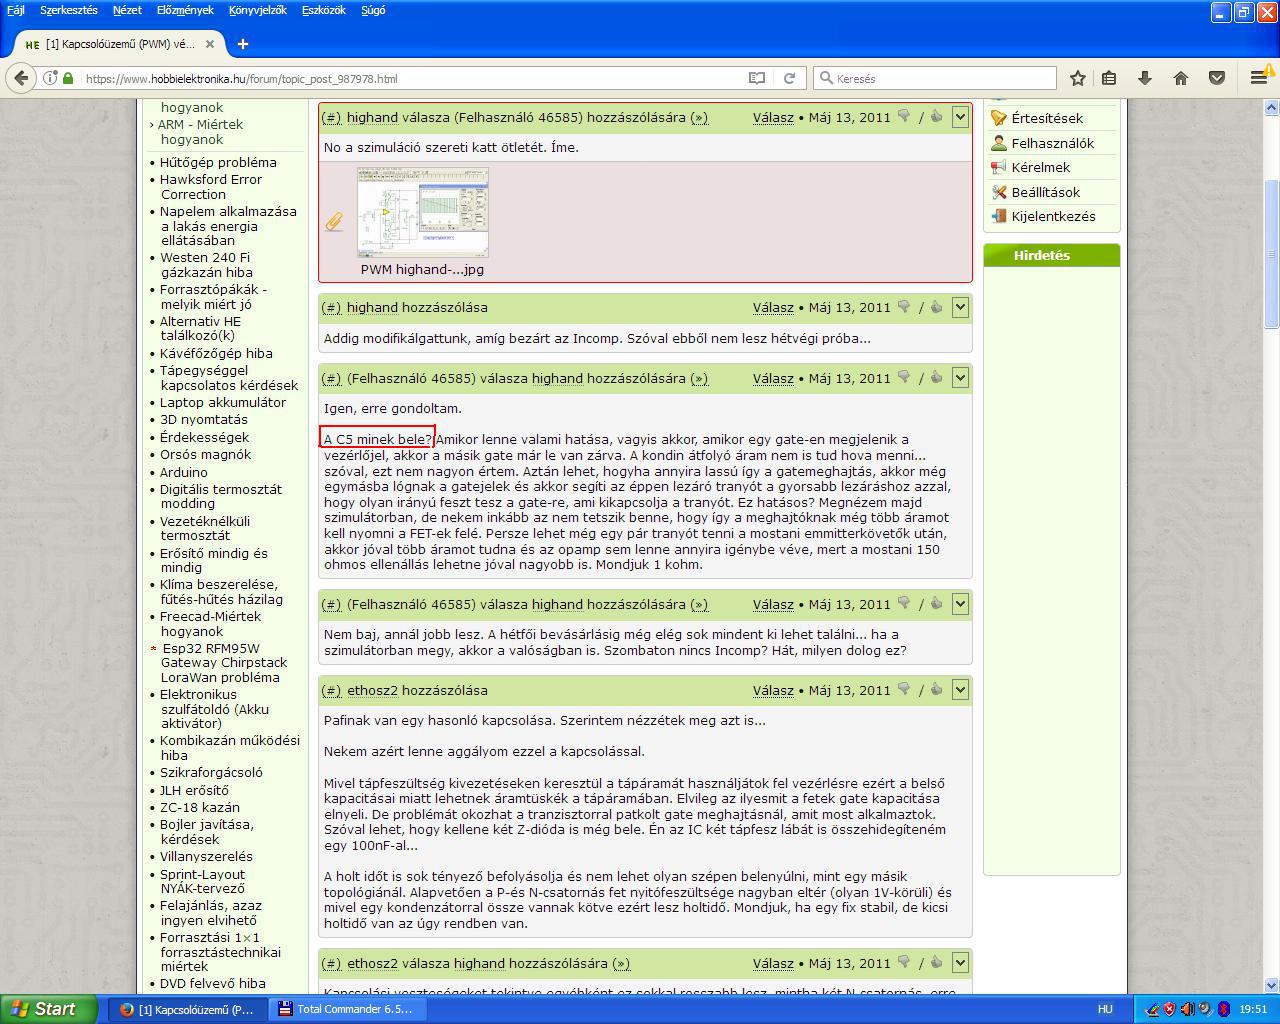Screen dimensions: 1280x1024
Task: Click the Kérelmek megaphone icon
Action: pos(998,167)
